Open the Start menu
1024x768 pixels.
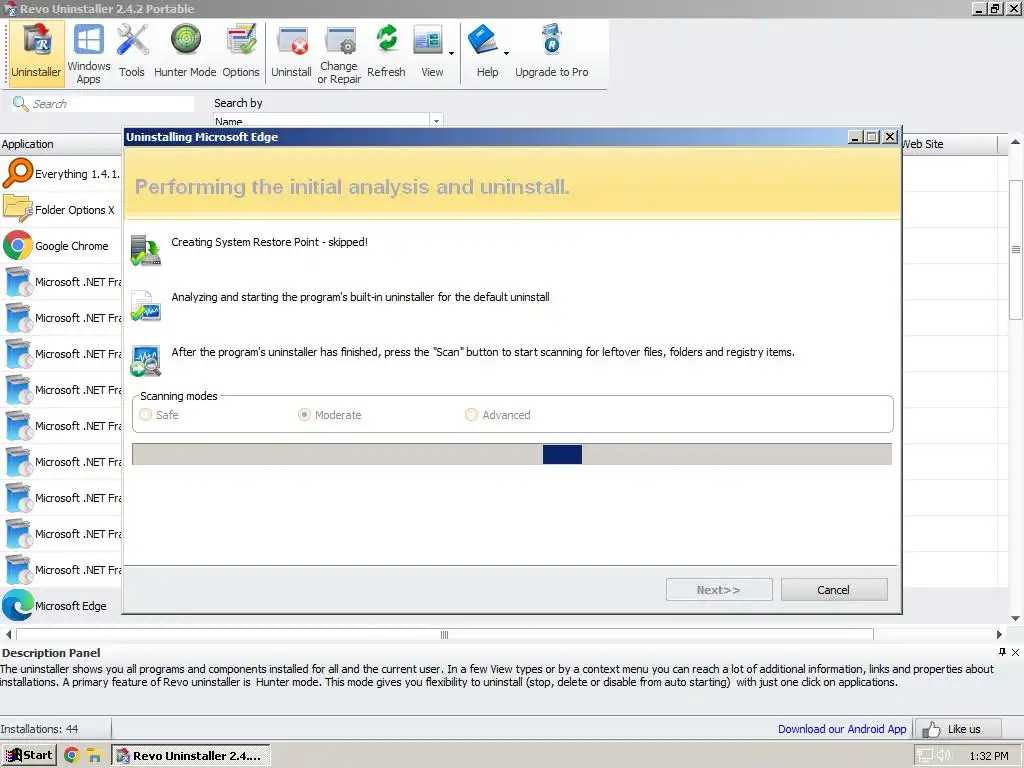tap(29, 756)
